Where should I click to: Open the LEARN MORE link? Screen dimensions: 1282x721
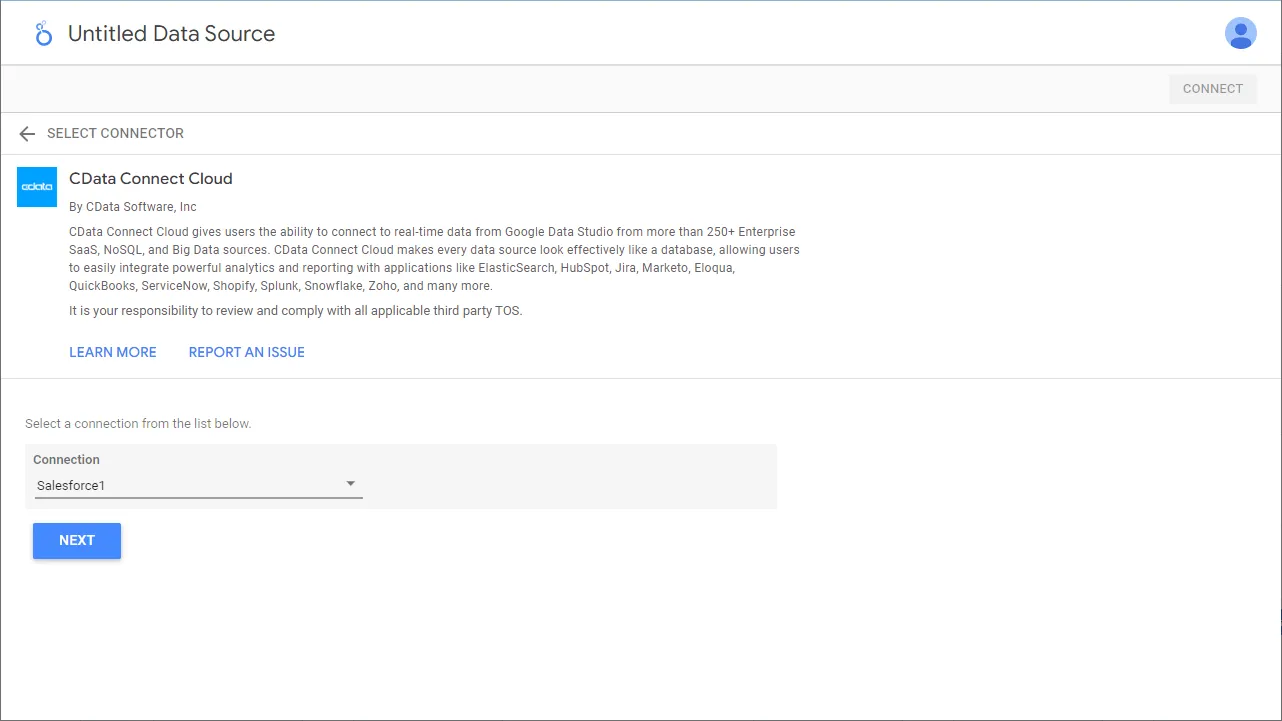pos(113,352)
